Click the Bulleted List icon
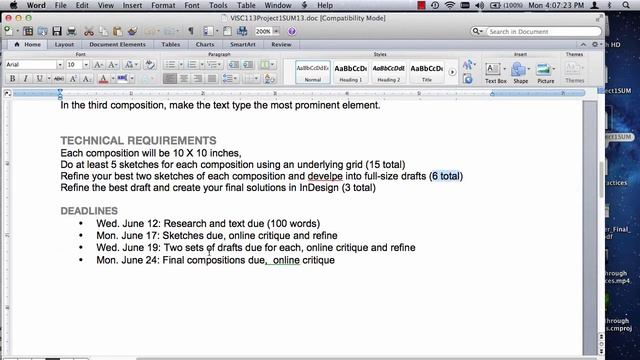 [170, 64]
